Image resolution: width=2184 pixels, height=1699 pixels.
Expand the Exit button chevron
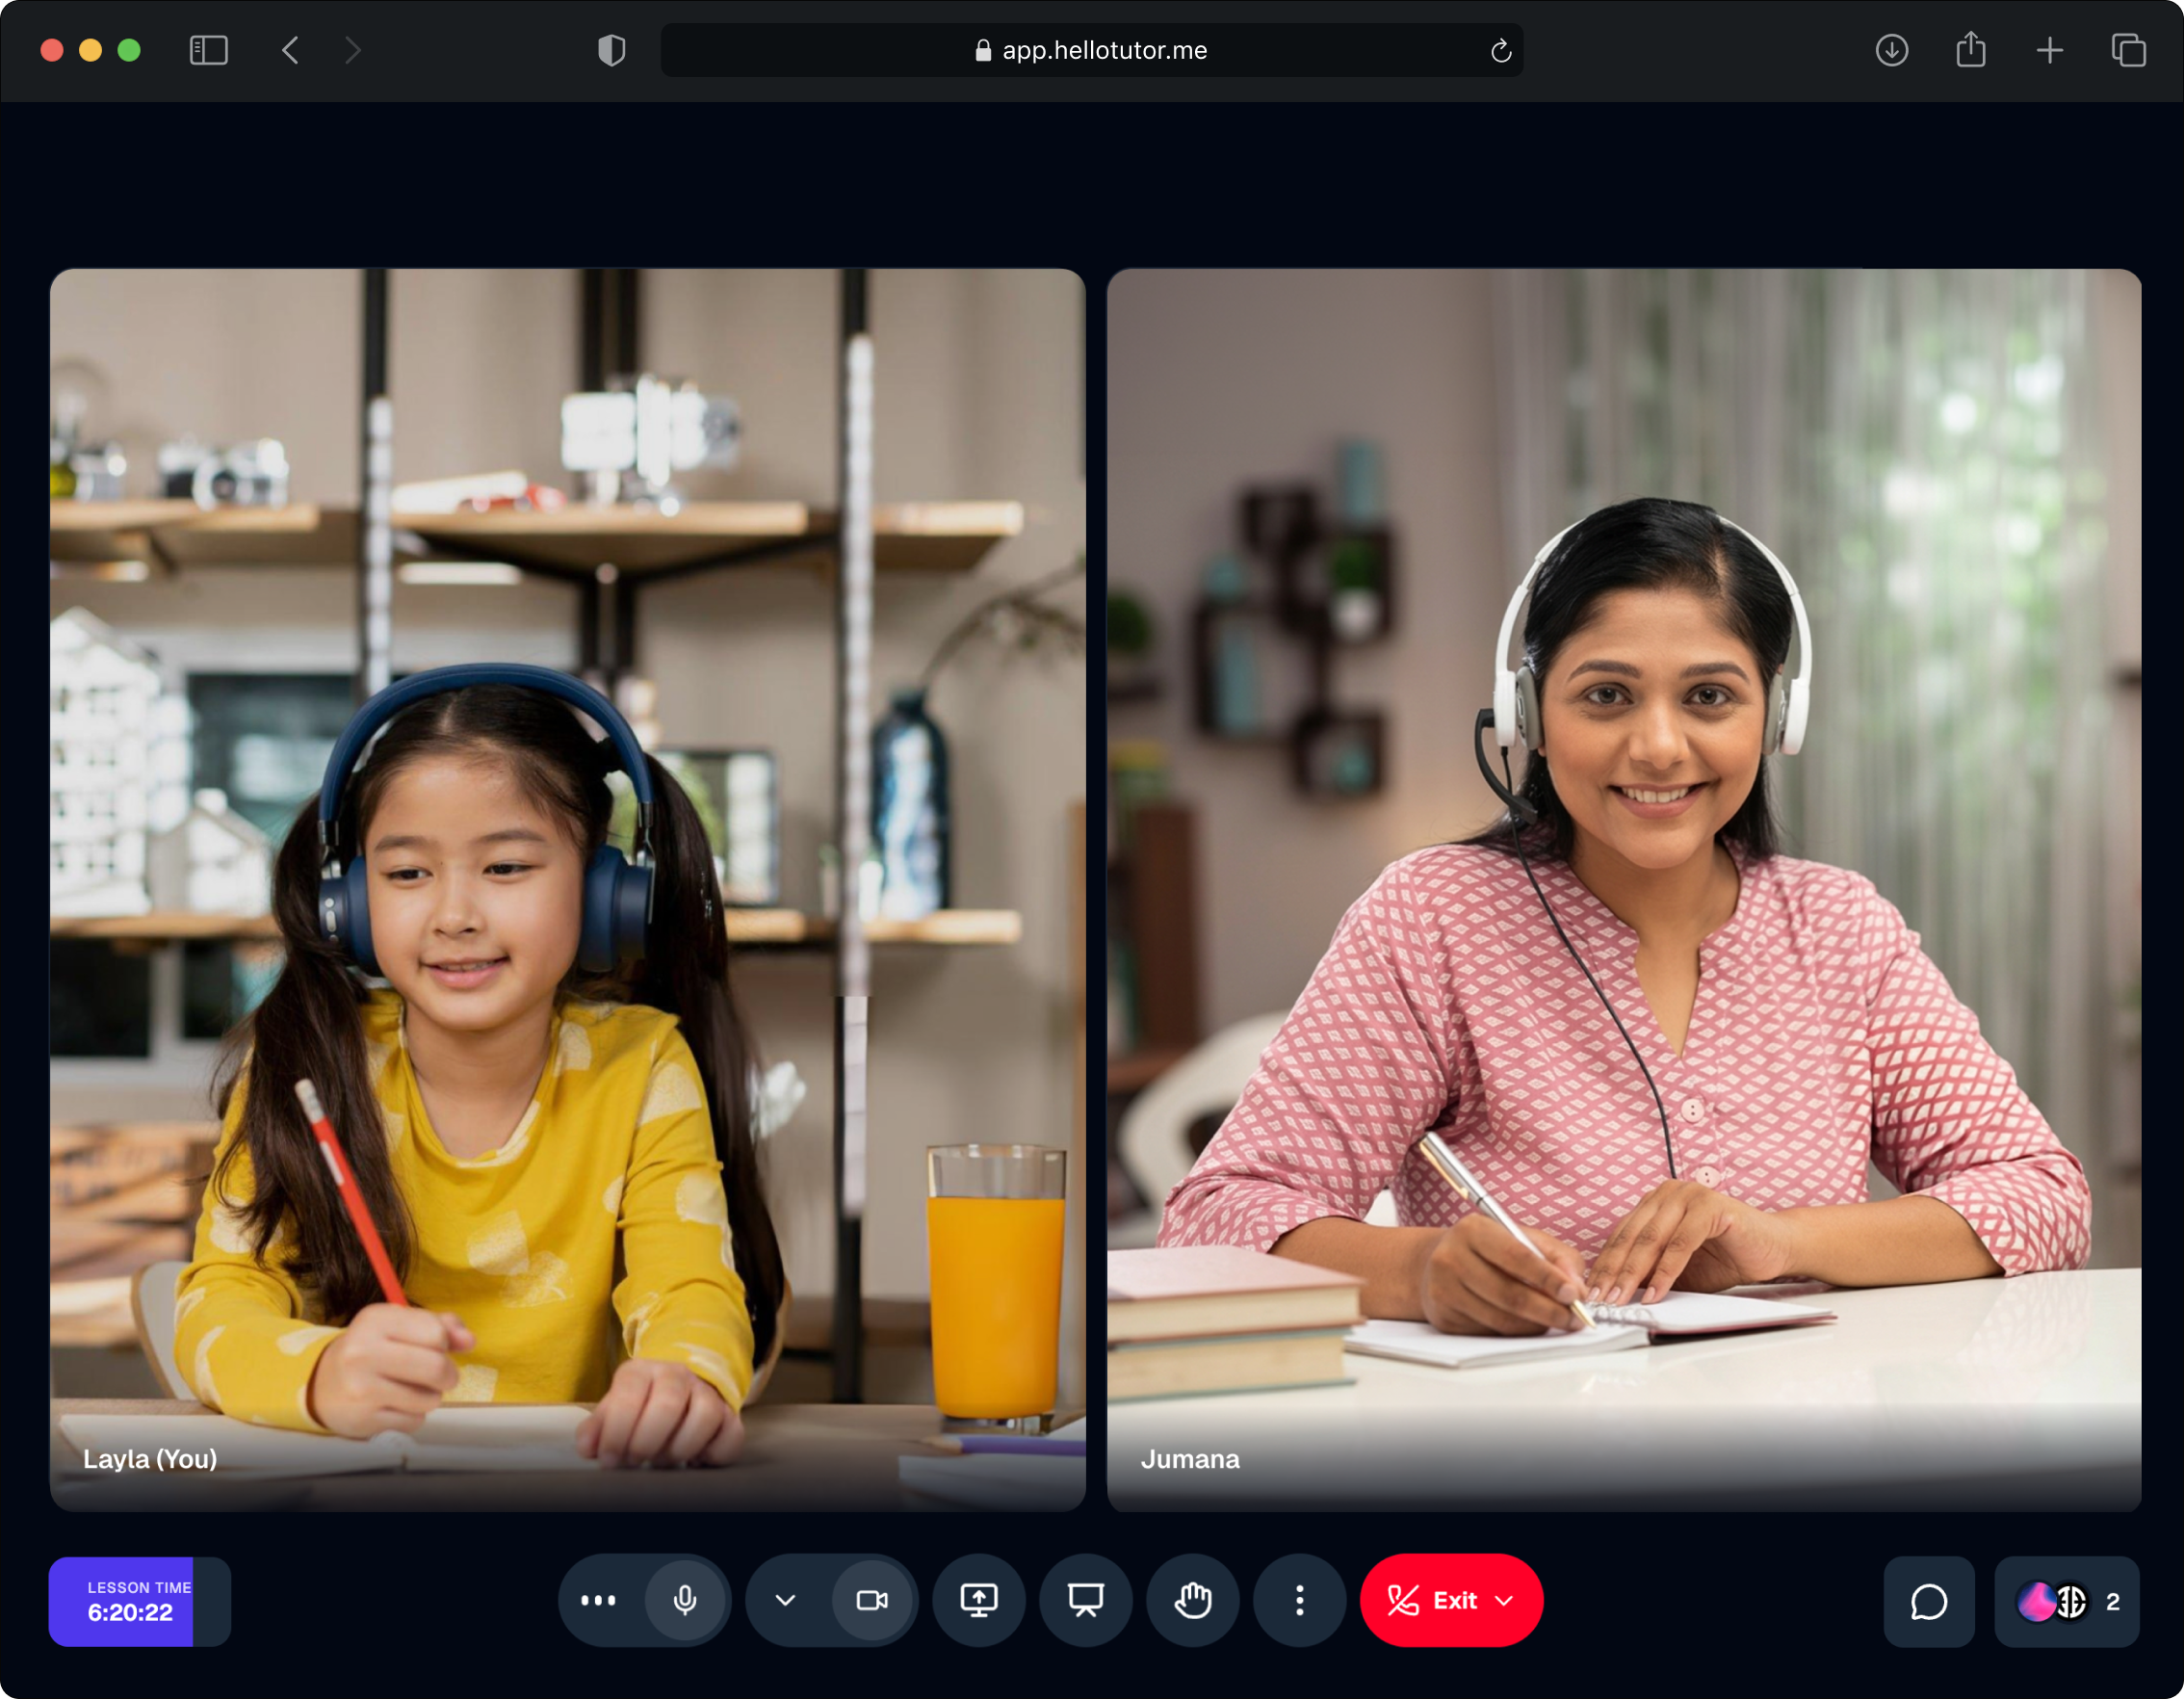pos(1504,1600)
